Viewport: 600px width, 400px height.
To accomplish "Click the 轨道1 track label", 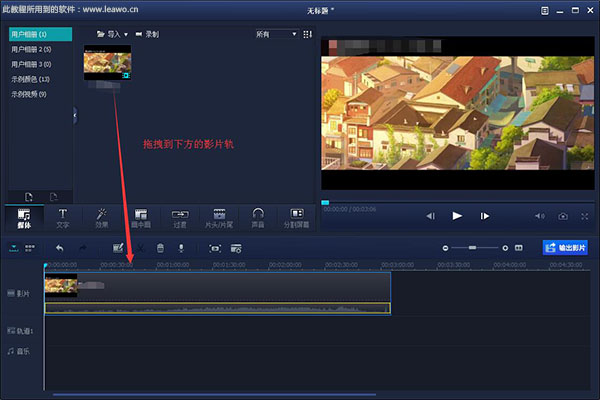I will click(20, 331).
